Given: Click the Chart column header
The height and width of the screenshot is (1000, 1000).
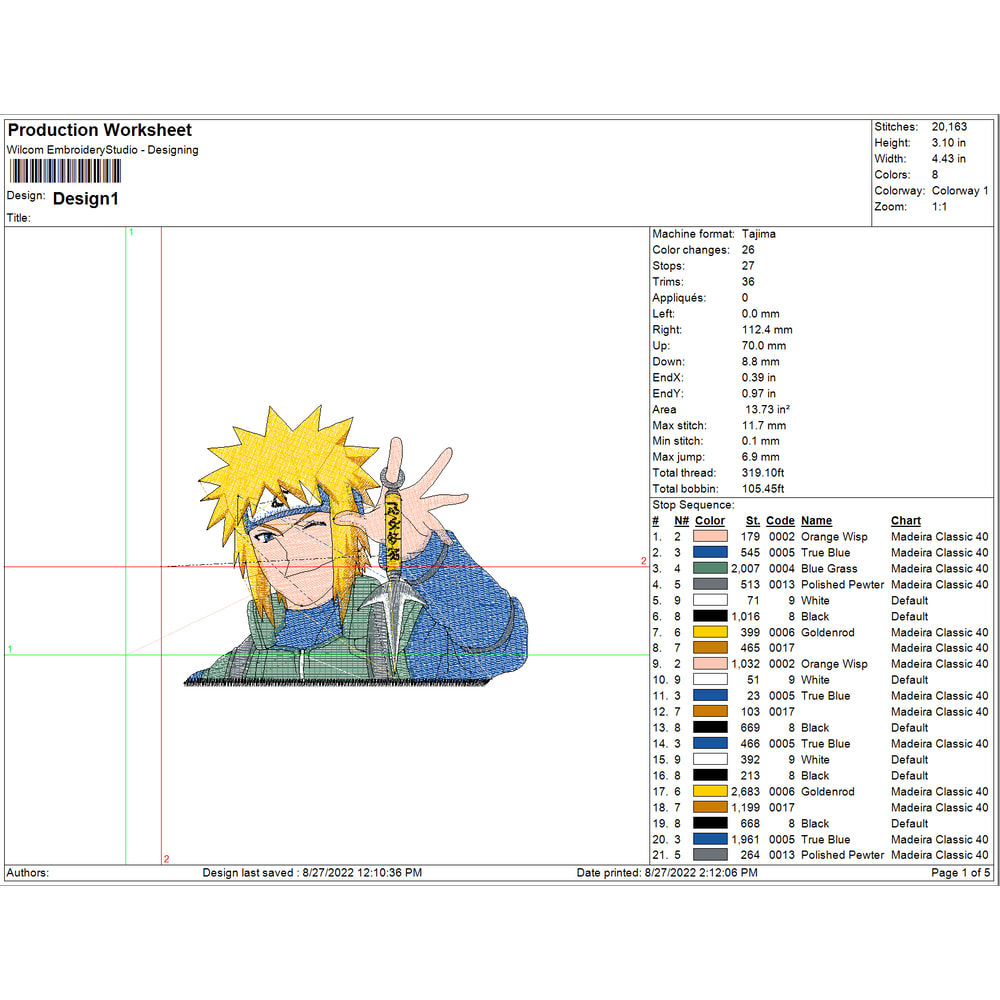Looking at the screenshot, I should (x=905, y=521).
